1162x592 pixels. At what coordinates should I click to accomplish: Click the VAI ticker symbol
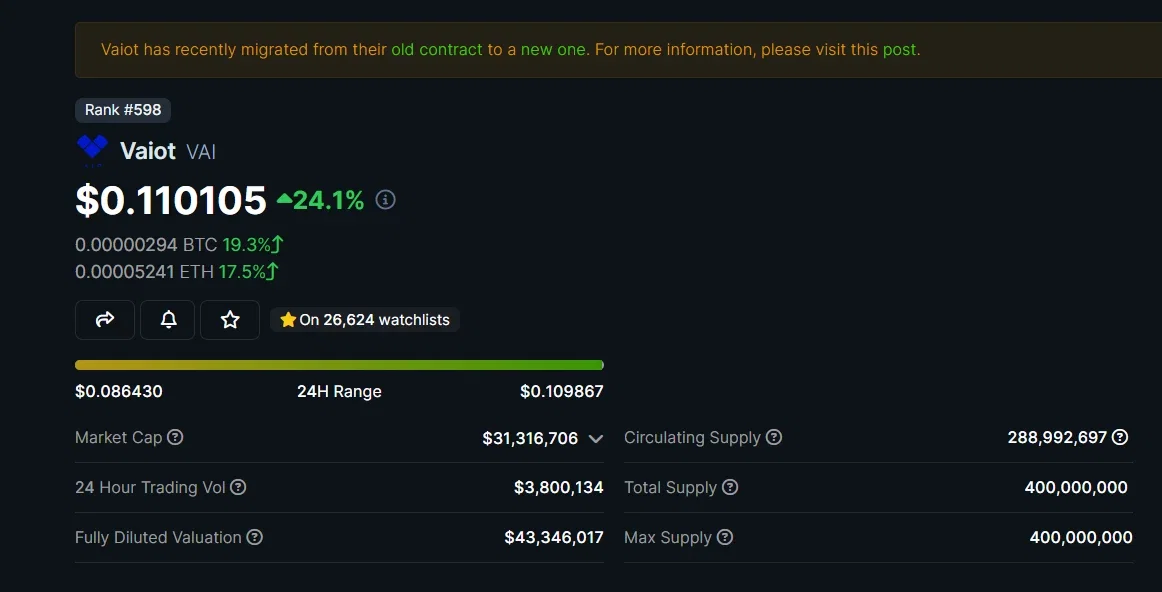point(201,152)
